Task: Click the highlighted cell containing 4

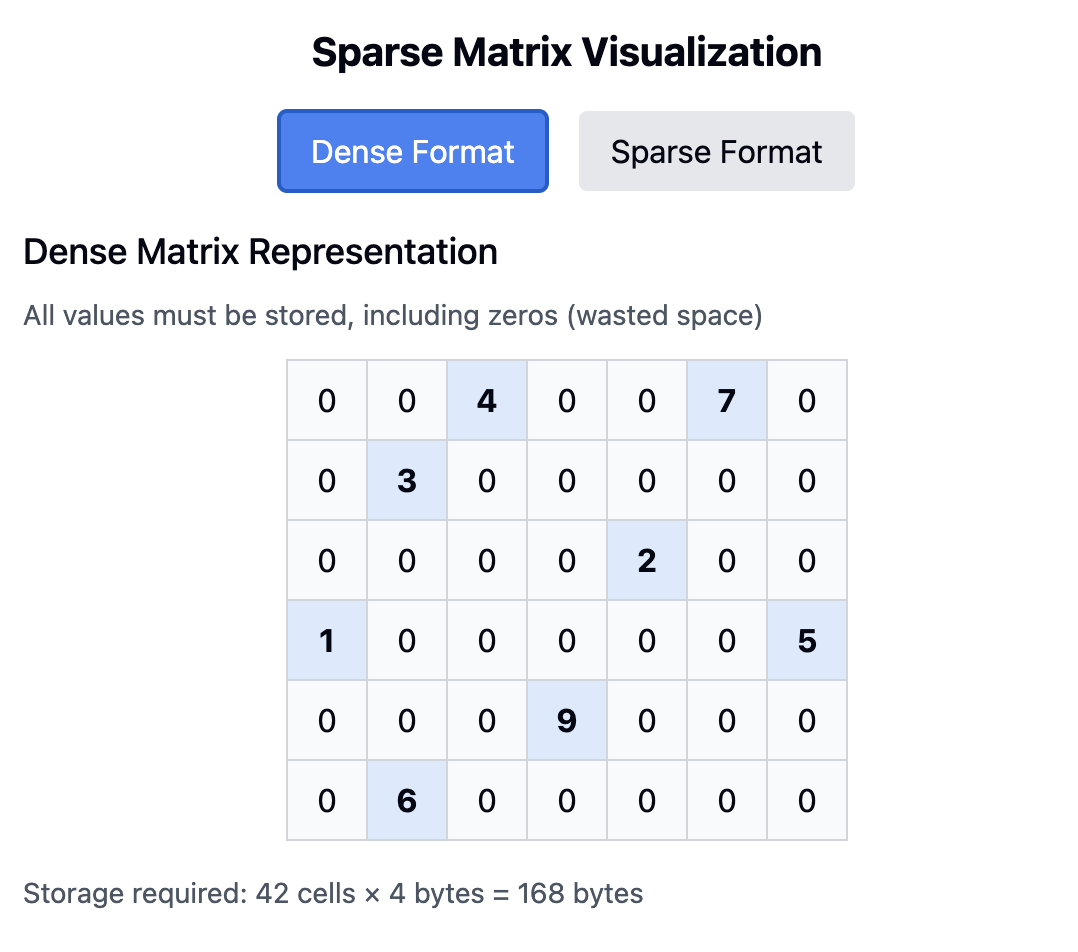Action: point(487,401)
